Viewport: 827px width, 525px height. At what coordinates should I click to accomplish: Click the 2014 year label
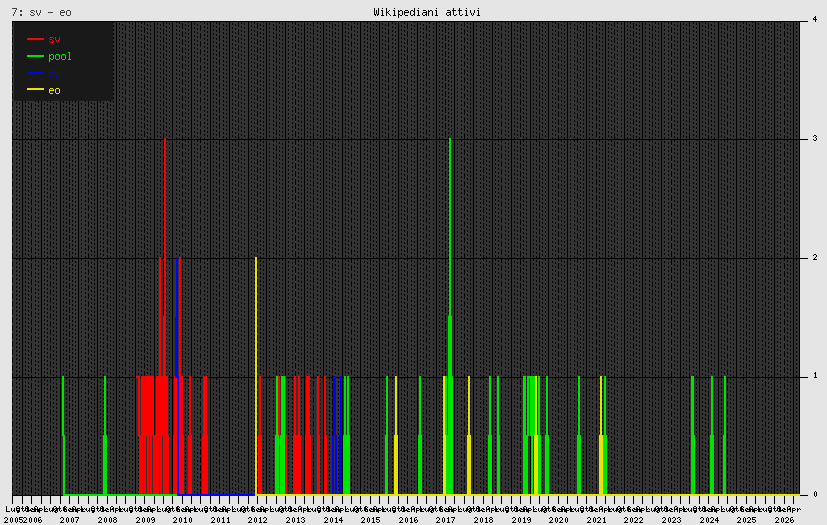tap(333, 520)
